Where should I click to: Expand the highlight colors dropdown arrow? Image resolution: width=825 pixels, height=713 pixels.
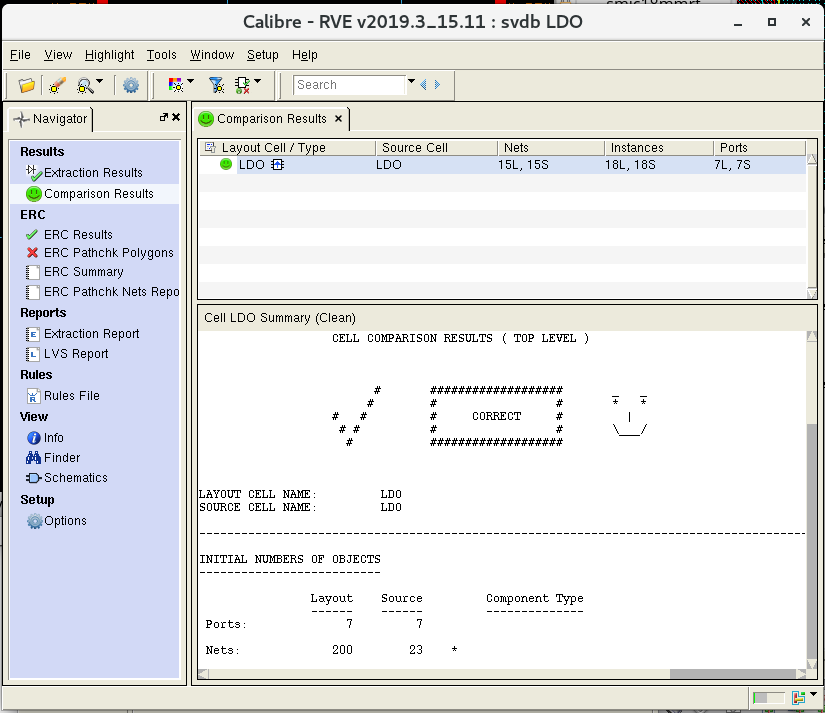(190, 81)
